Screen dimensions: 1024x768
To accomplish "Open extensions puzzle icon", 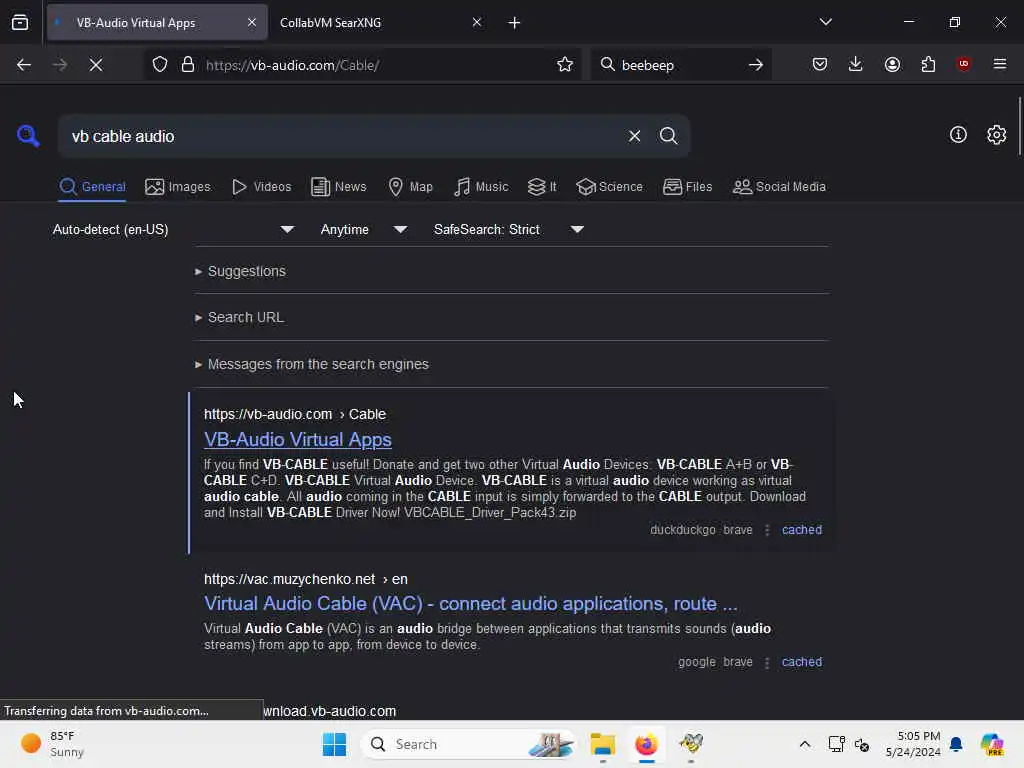I will click(x=928, y=64).
